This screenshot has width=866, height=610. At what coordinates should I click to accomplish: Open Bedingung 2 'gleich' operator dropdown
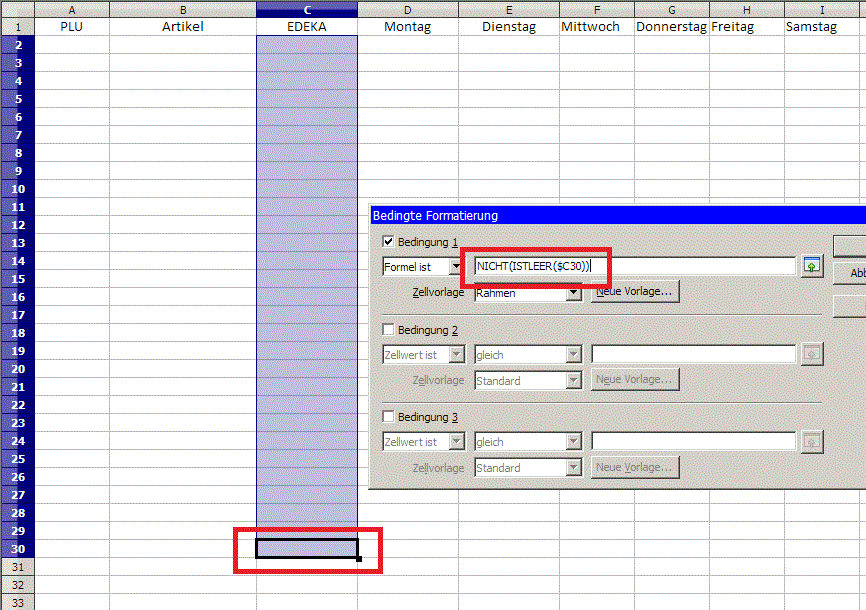point(574,354)
